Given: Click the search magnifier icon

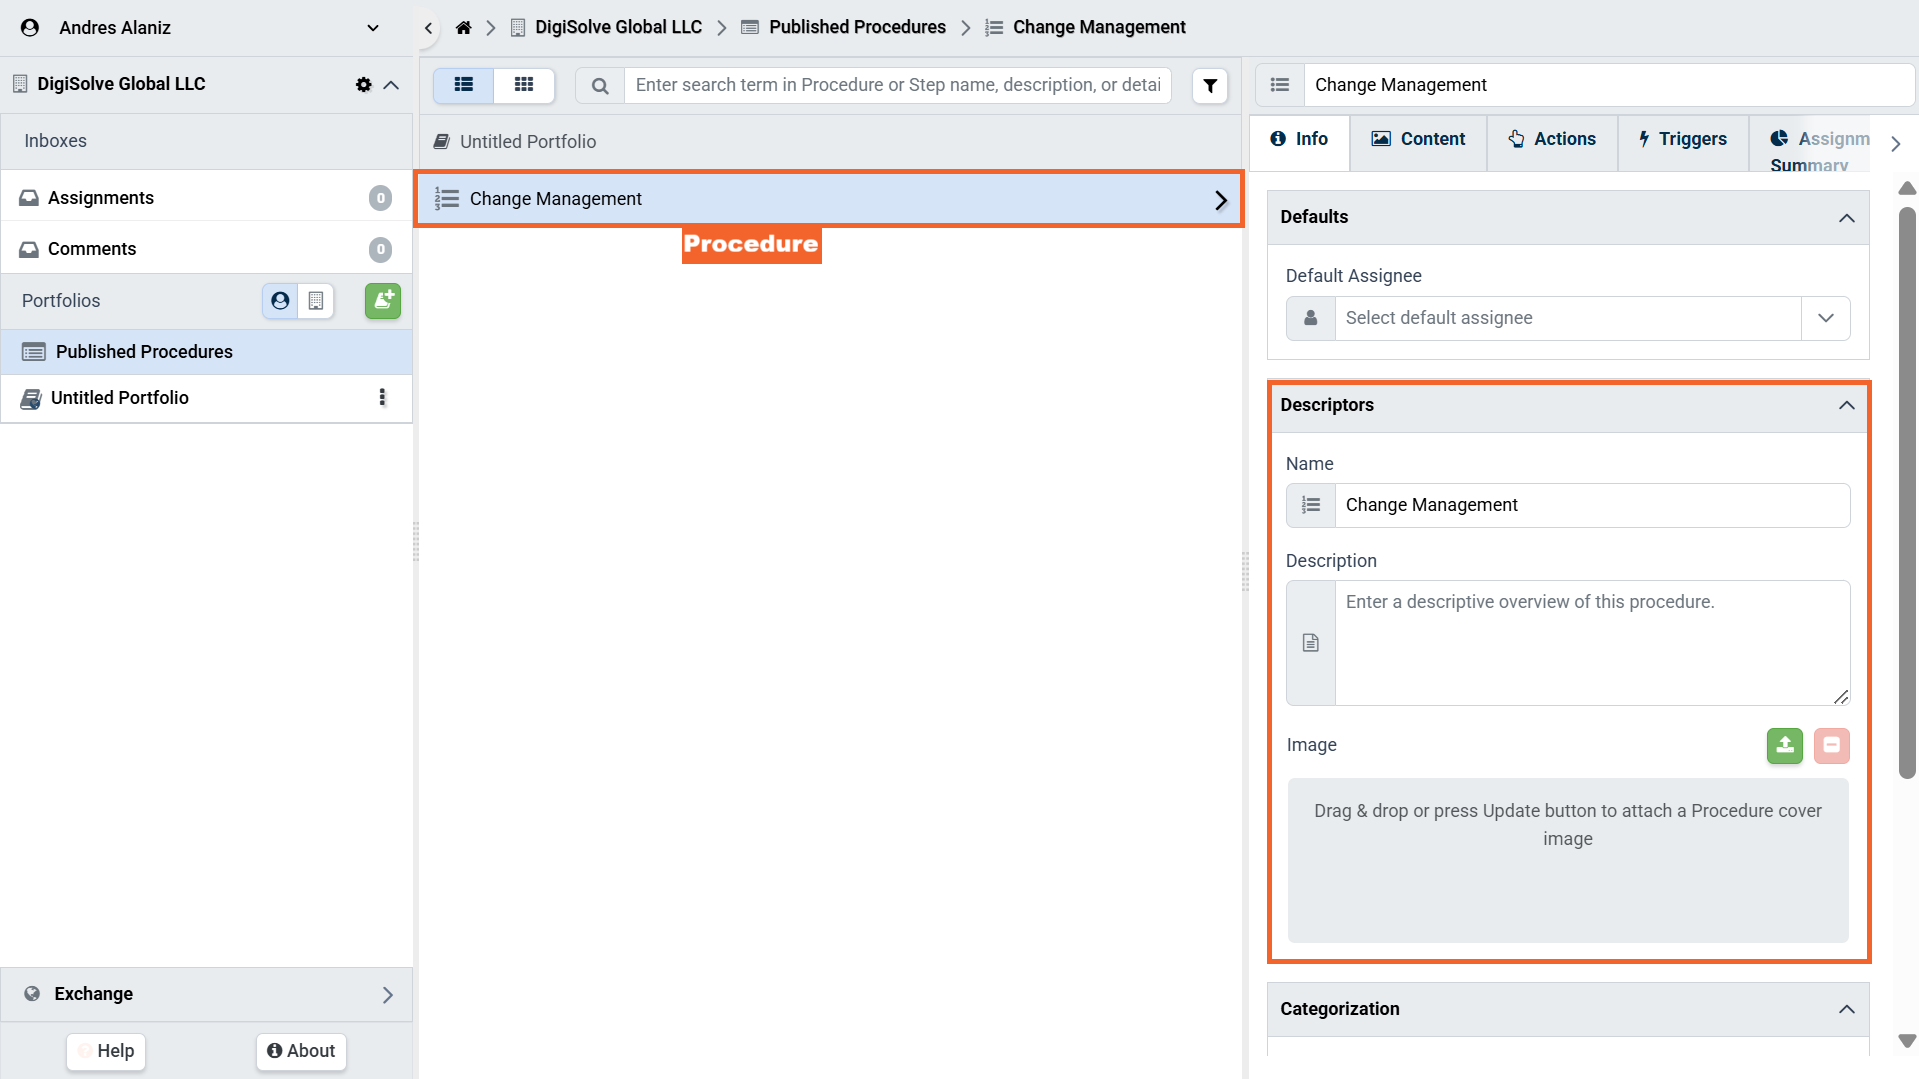Looking at the screenshot, I should [x=600, y=86].
